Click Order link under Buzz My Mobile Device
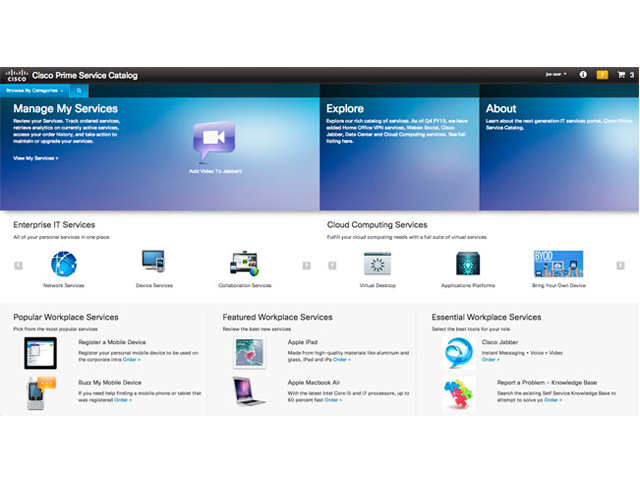640x480 pixels. tap(123, 400)
